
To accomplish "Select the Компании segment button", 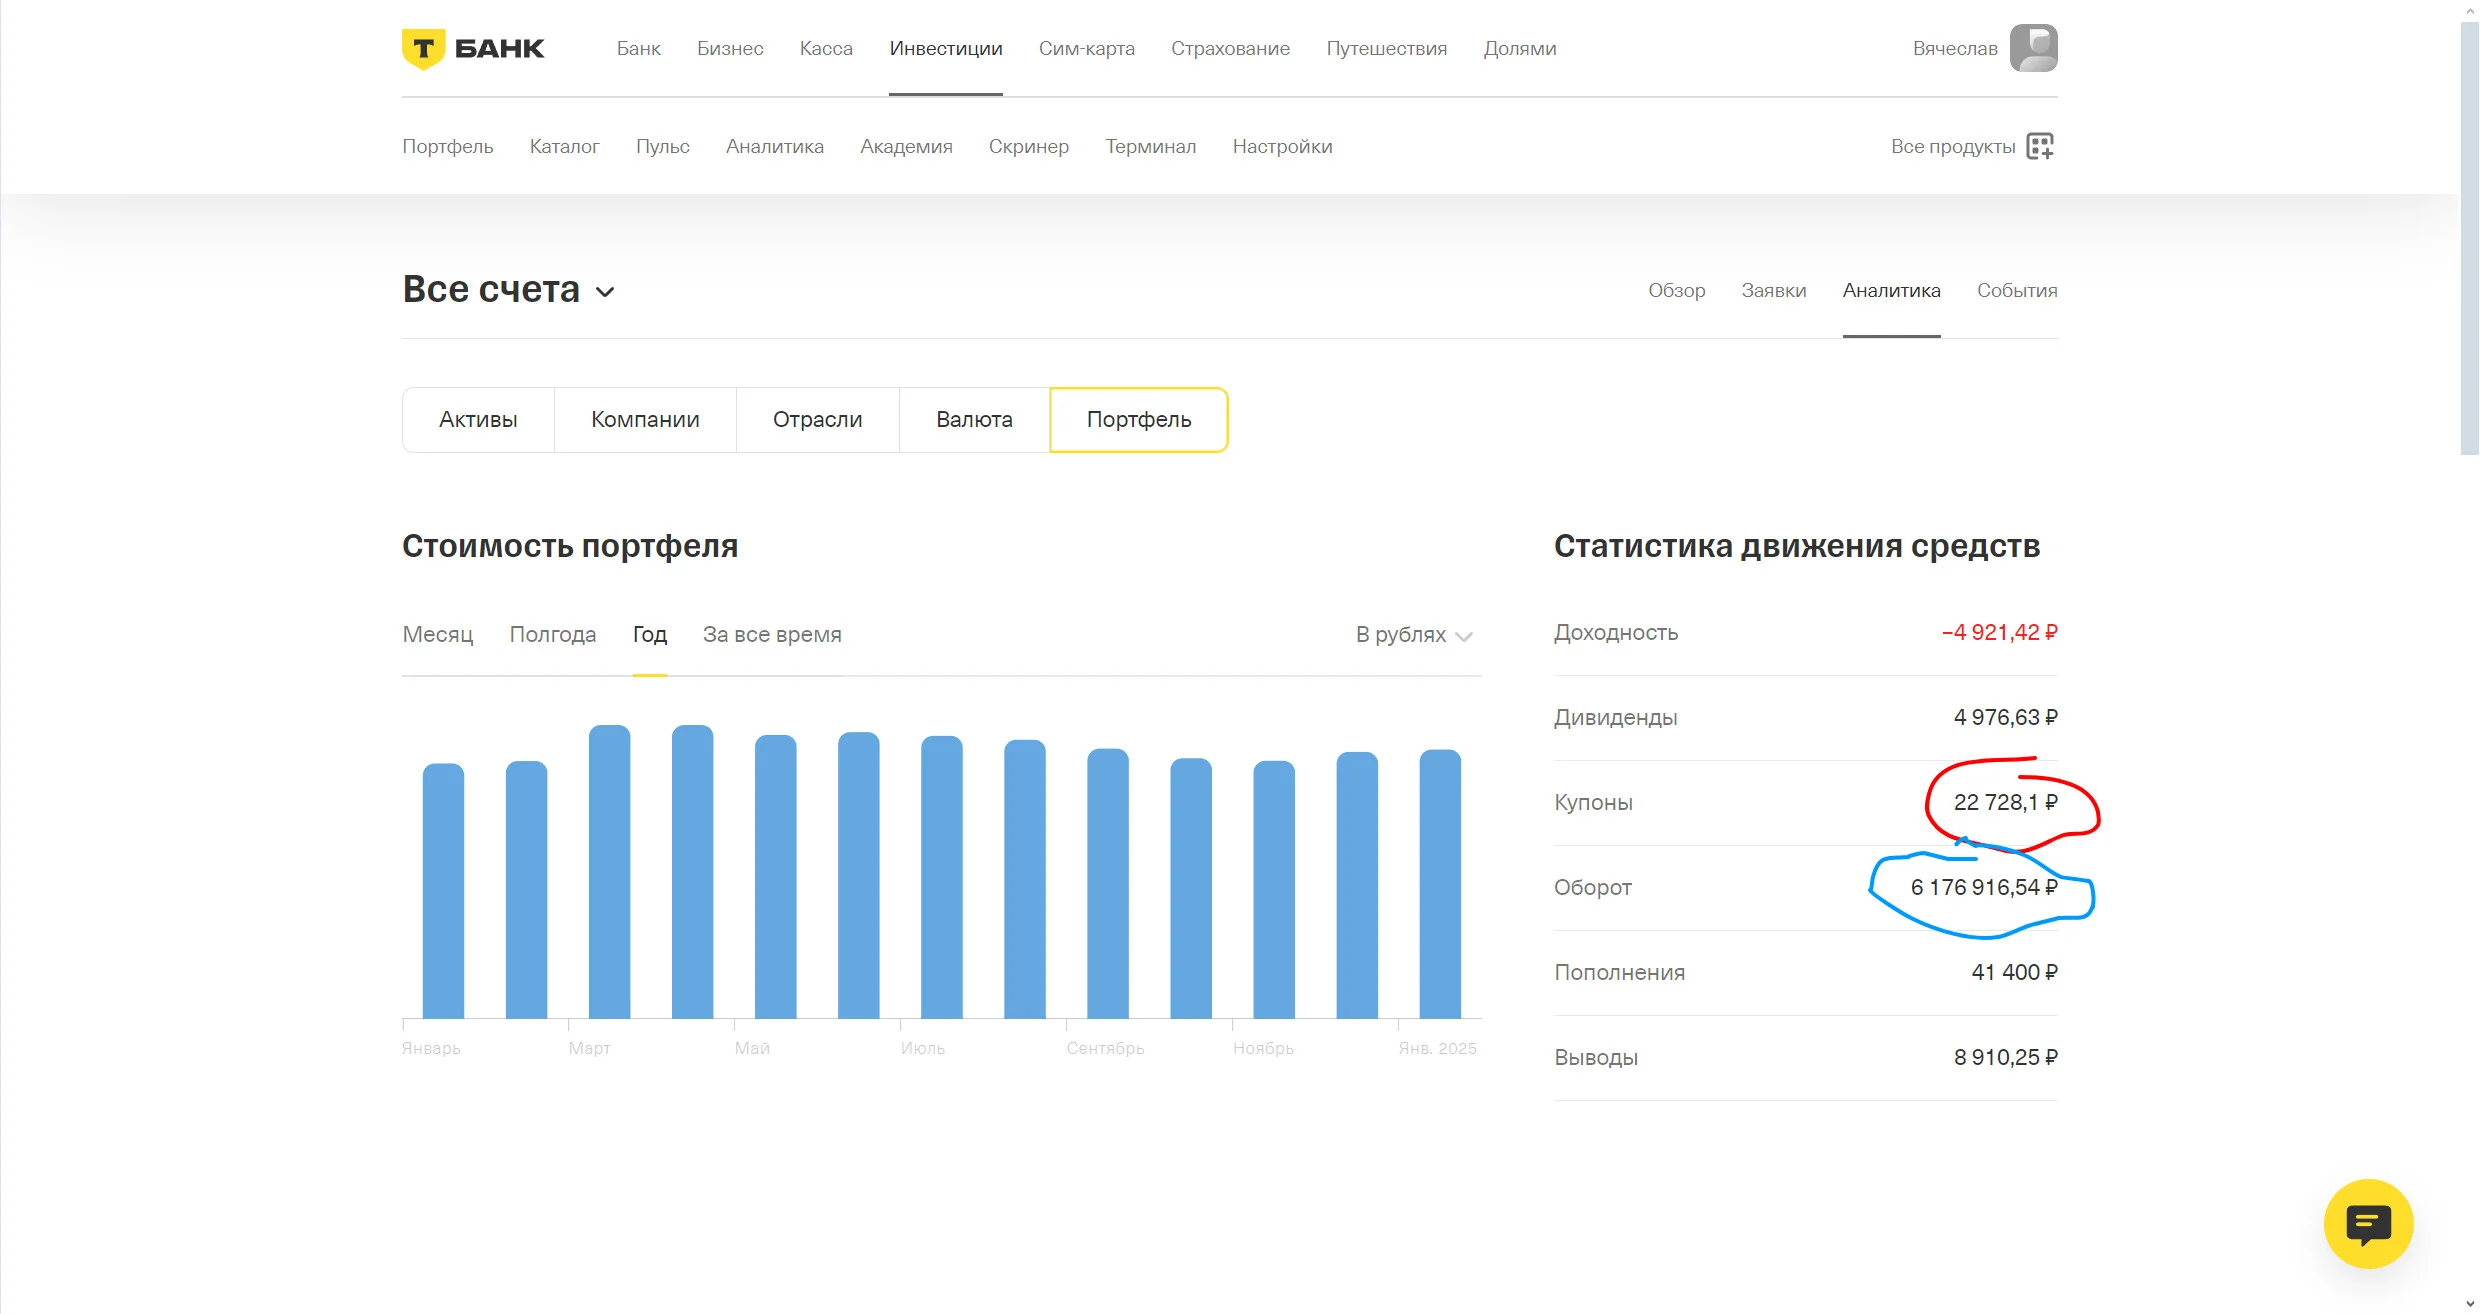I will coord(645,420).
